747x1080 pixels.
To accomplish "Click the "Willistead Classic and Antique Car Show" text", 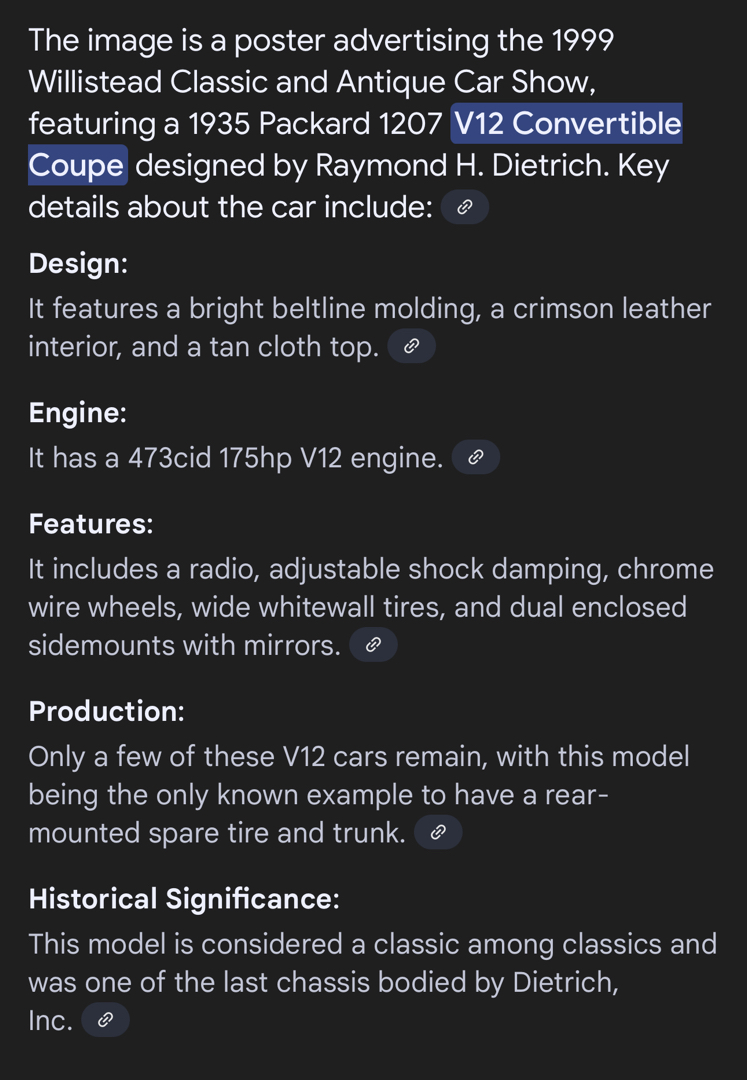I will pyautogui.click(x=312, y=82).
